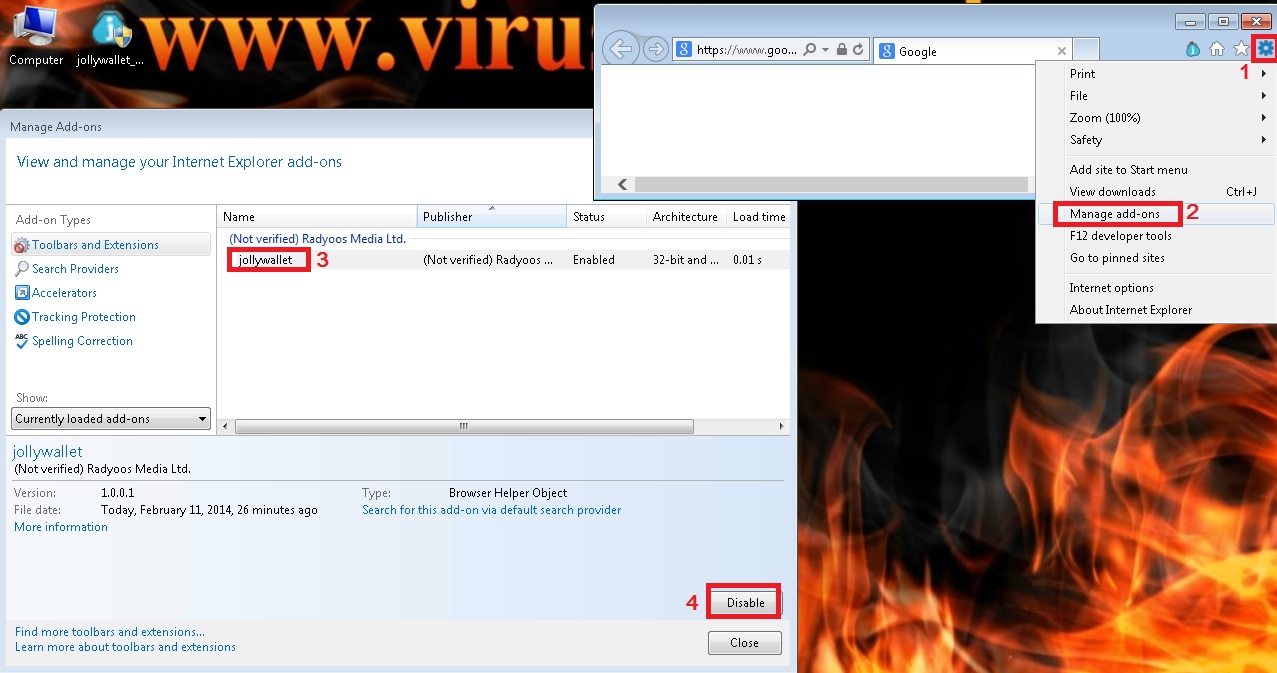
Task: Open F12 developer tools entry
Action: click(1156, 236)
